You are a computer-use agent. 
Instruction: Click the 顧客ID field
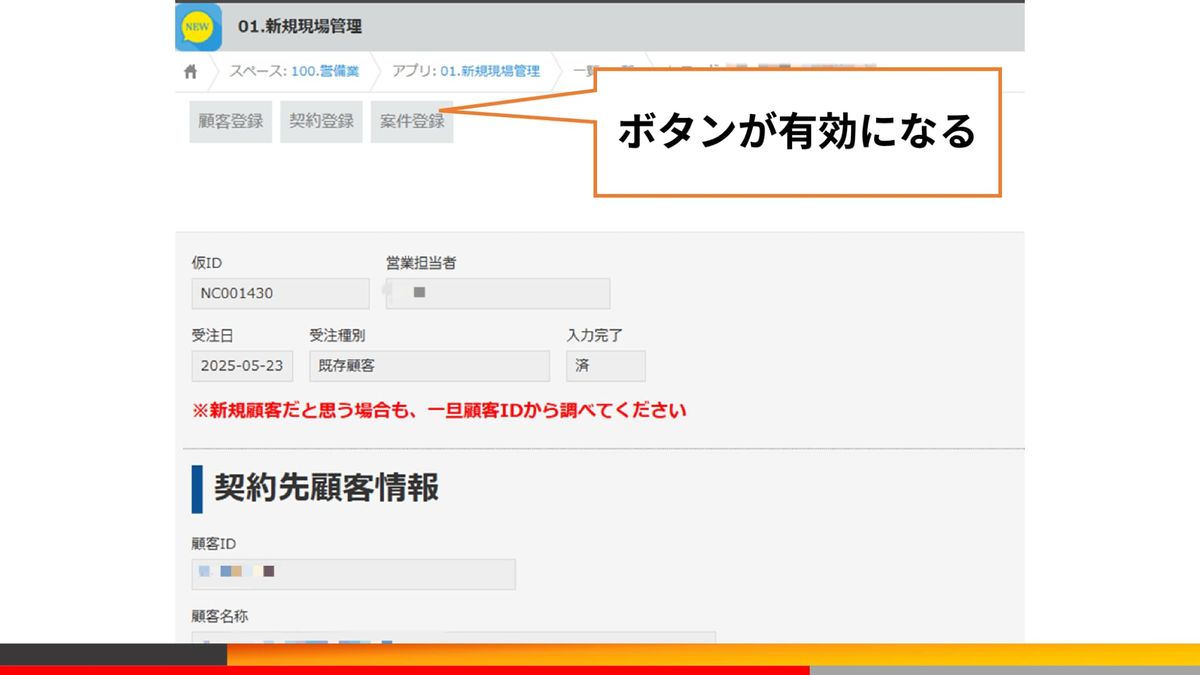(x=353, y=574)
